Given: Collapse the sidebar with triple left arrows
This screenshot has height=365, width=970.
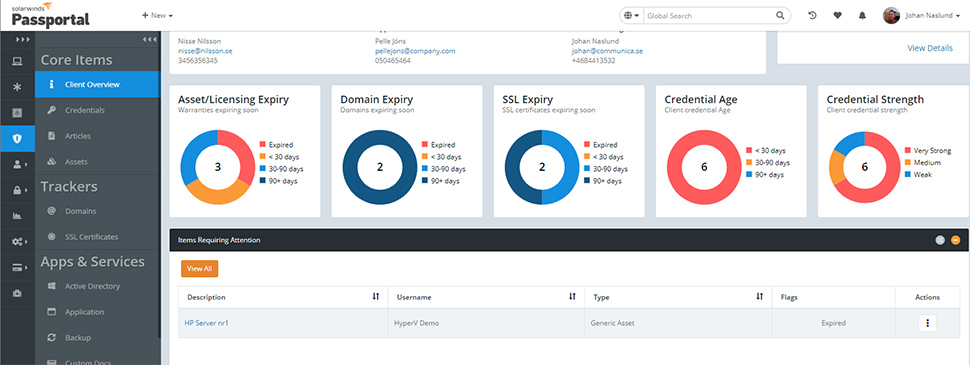Looking at the screenshot, I should [x=149, y=40].
